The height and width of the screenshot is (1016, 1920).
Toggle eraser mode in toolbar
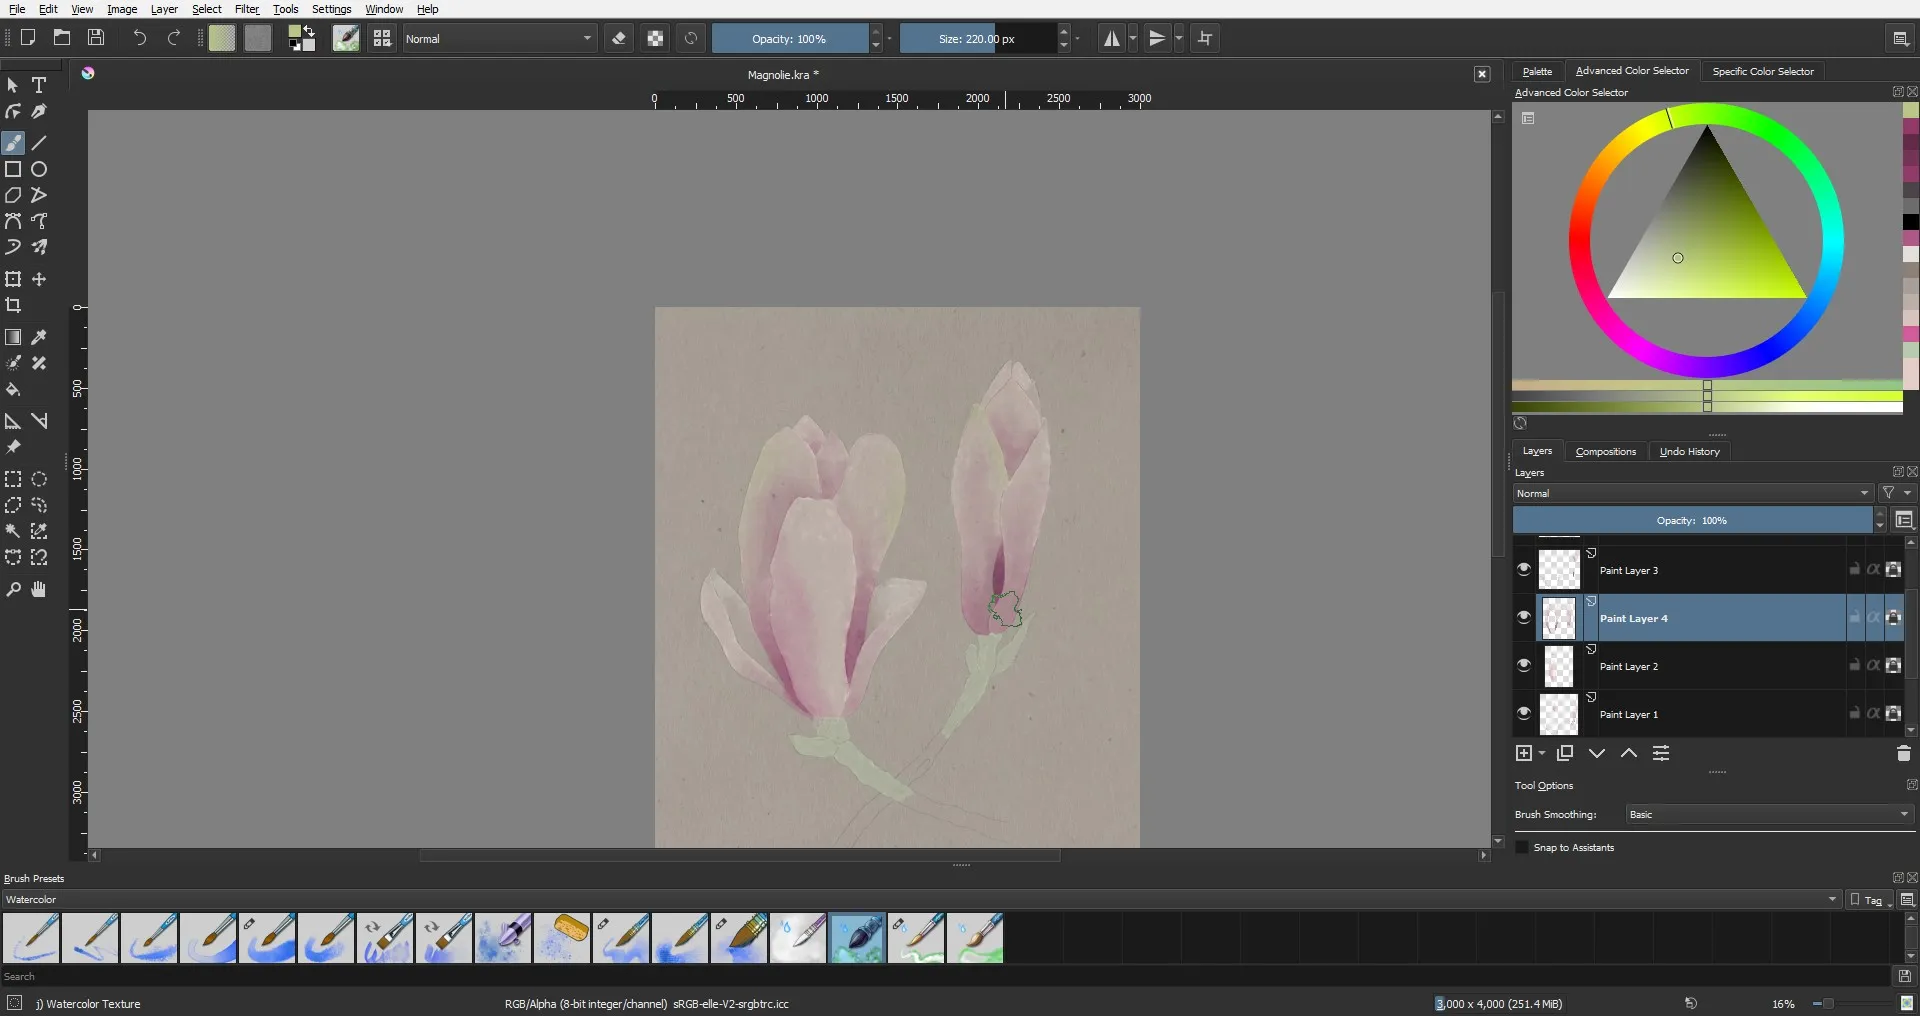click(619, 39)
